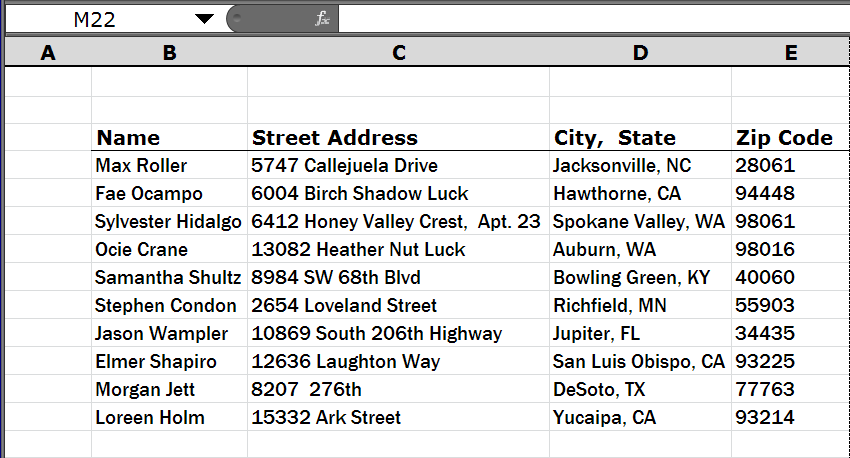
Task: Click the cell Elmer Shapiro
Action: 170,362
